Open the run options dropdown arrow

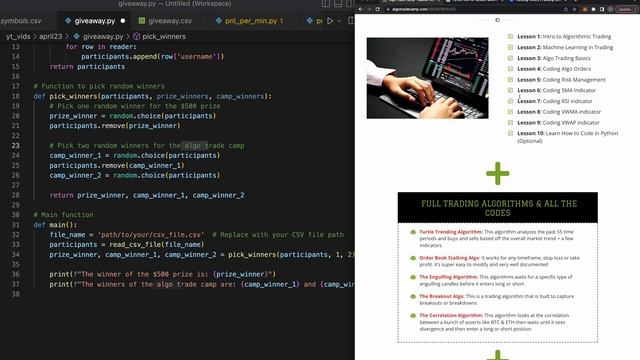click(339, 20)
